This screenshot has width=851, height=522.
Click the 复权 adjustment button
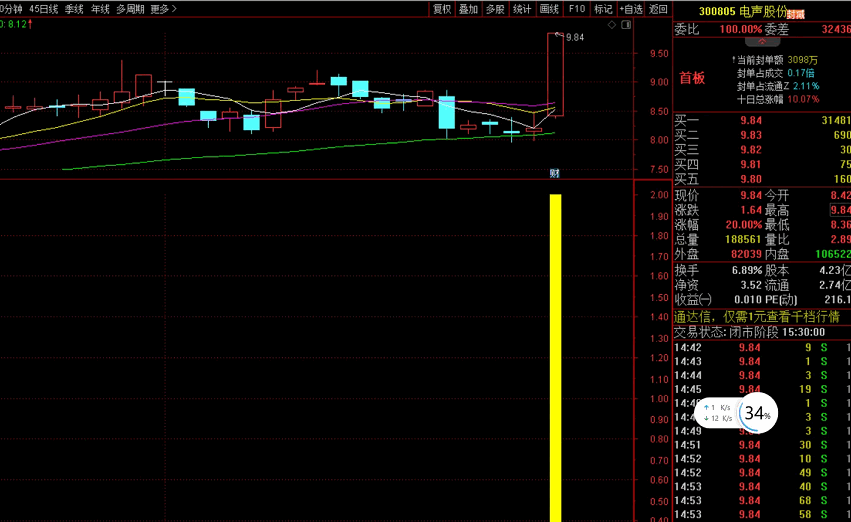click(442, 9)
